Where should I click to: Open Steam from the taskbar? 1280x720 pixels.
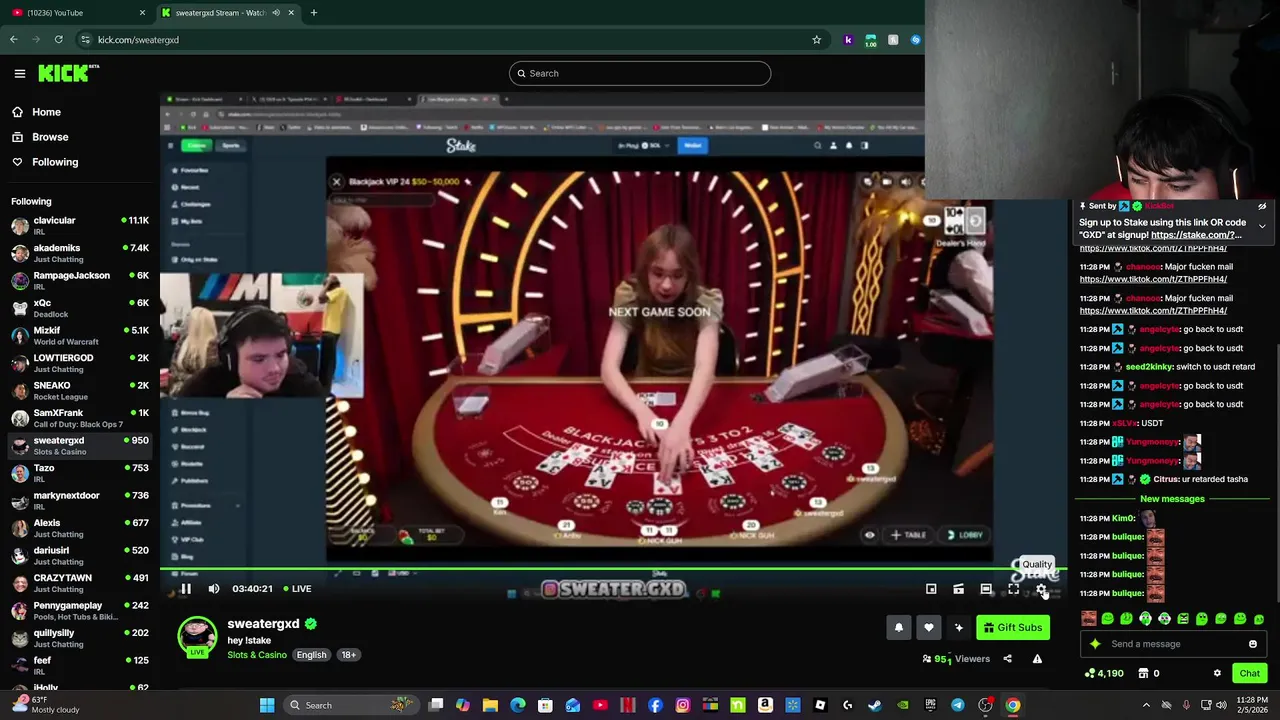point(875,705)
